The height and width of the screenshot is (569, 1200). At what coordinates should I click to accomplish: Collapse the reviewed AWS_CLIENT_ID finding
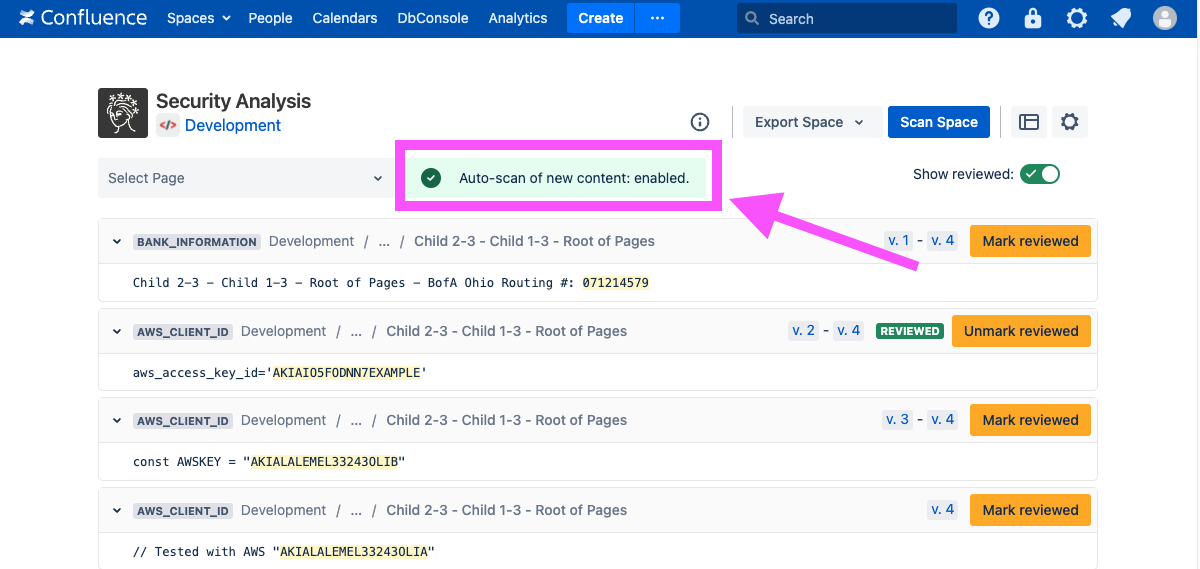(117, 332)
